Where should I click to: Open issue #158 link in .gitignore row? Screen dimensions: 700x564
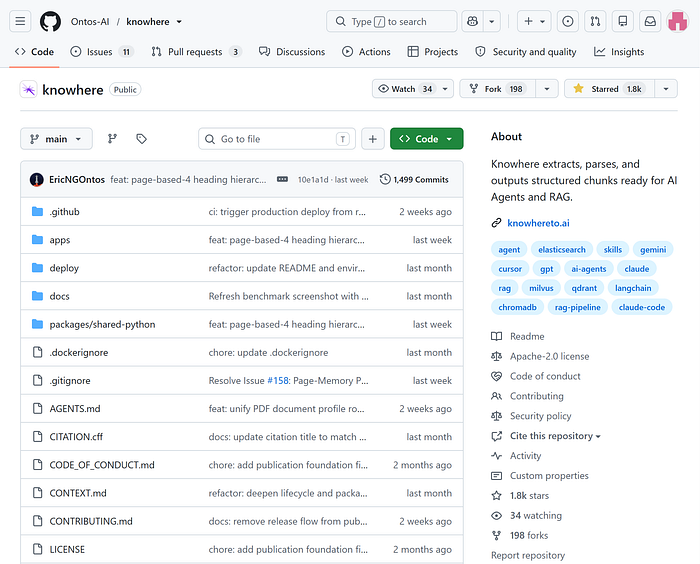point(278,380)
